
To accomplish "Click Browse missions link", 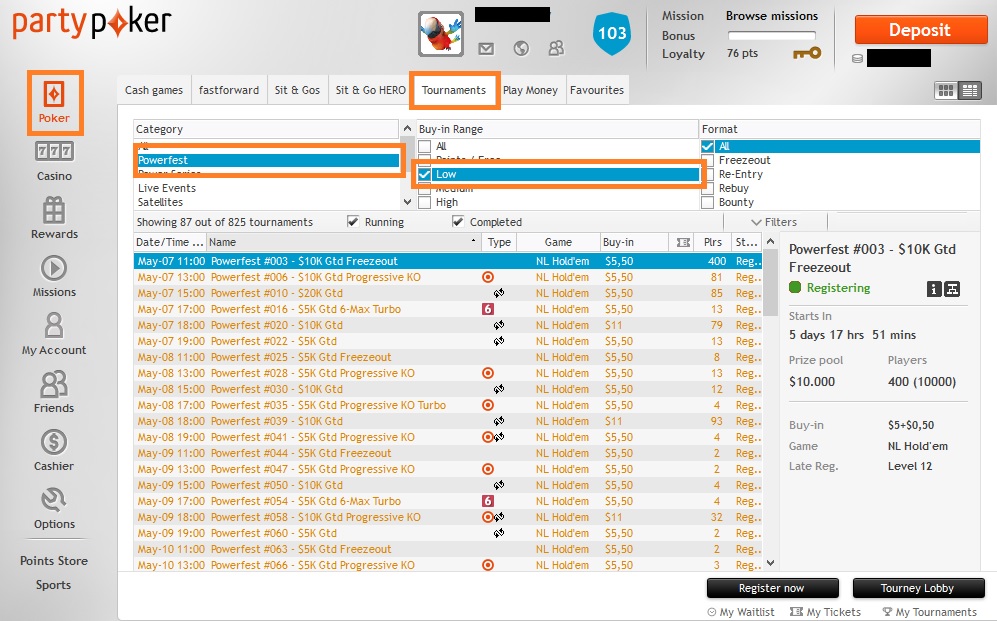I will [x=772, y=16].
